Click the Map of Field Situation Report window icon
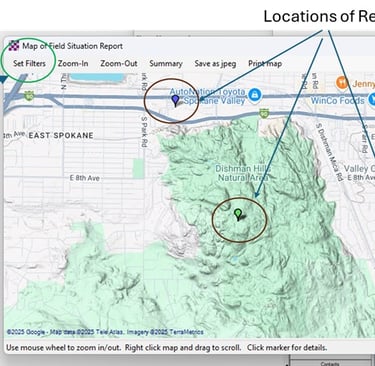The height and width of the screenshot is (366, 375). coord(14,46)
